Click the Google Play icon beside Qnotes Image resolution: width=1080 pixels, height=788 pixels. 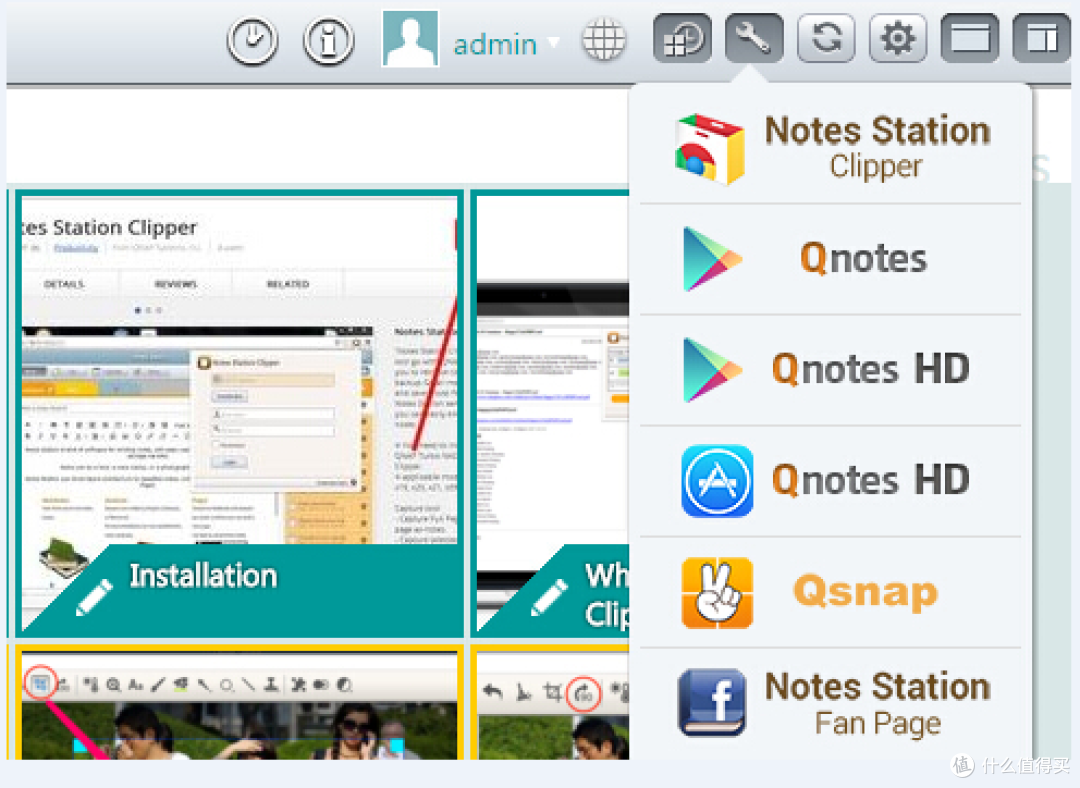coord(712,259)
